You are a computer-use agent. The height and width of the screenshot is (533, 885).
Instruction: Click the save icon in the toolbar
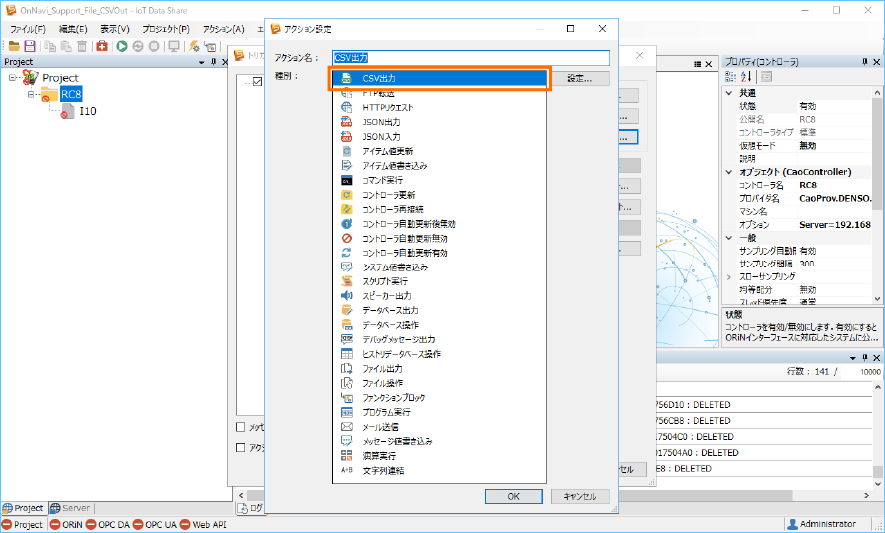click(x=30, y=46)
